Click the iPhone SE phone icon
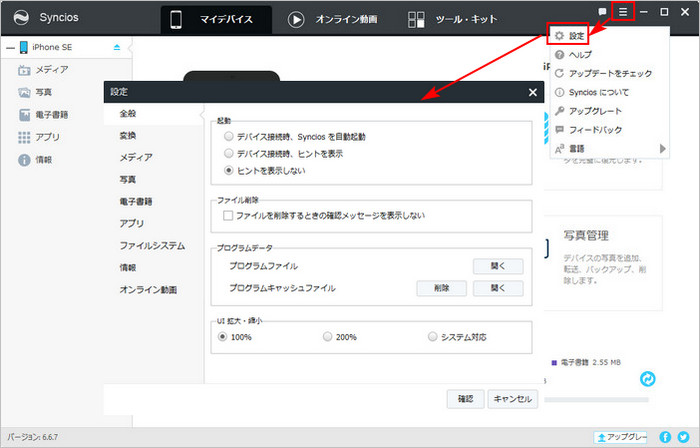700x448 pixels. (23, 47)
